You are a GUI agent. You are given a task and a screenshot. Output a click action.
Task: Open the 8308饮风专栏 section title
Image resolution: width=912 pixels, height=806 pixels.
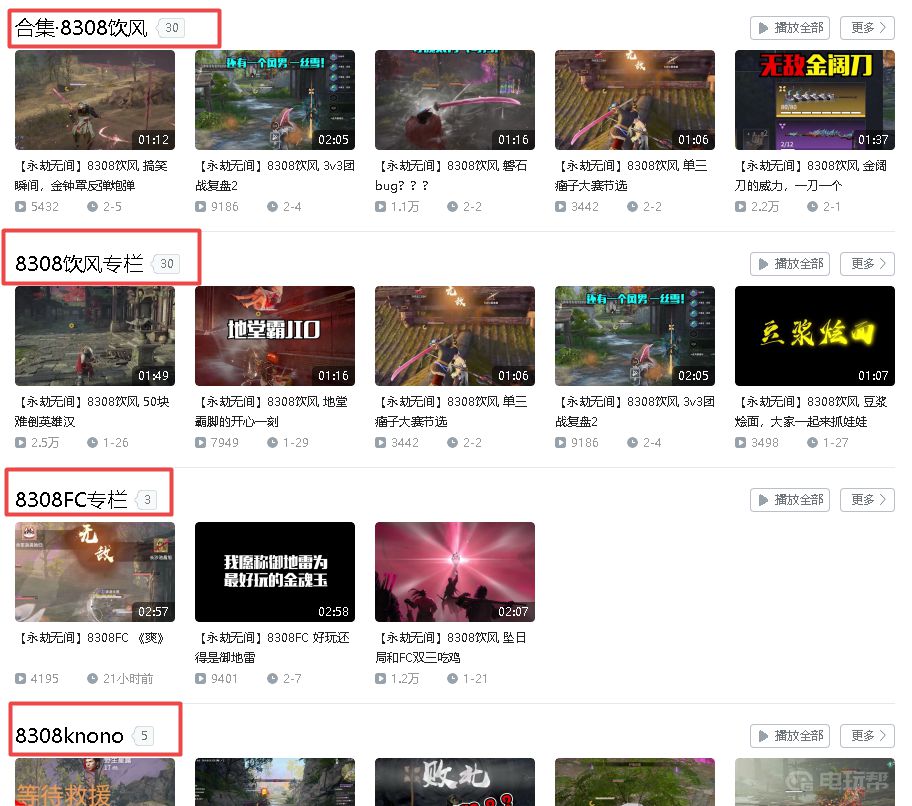[79, 264]
